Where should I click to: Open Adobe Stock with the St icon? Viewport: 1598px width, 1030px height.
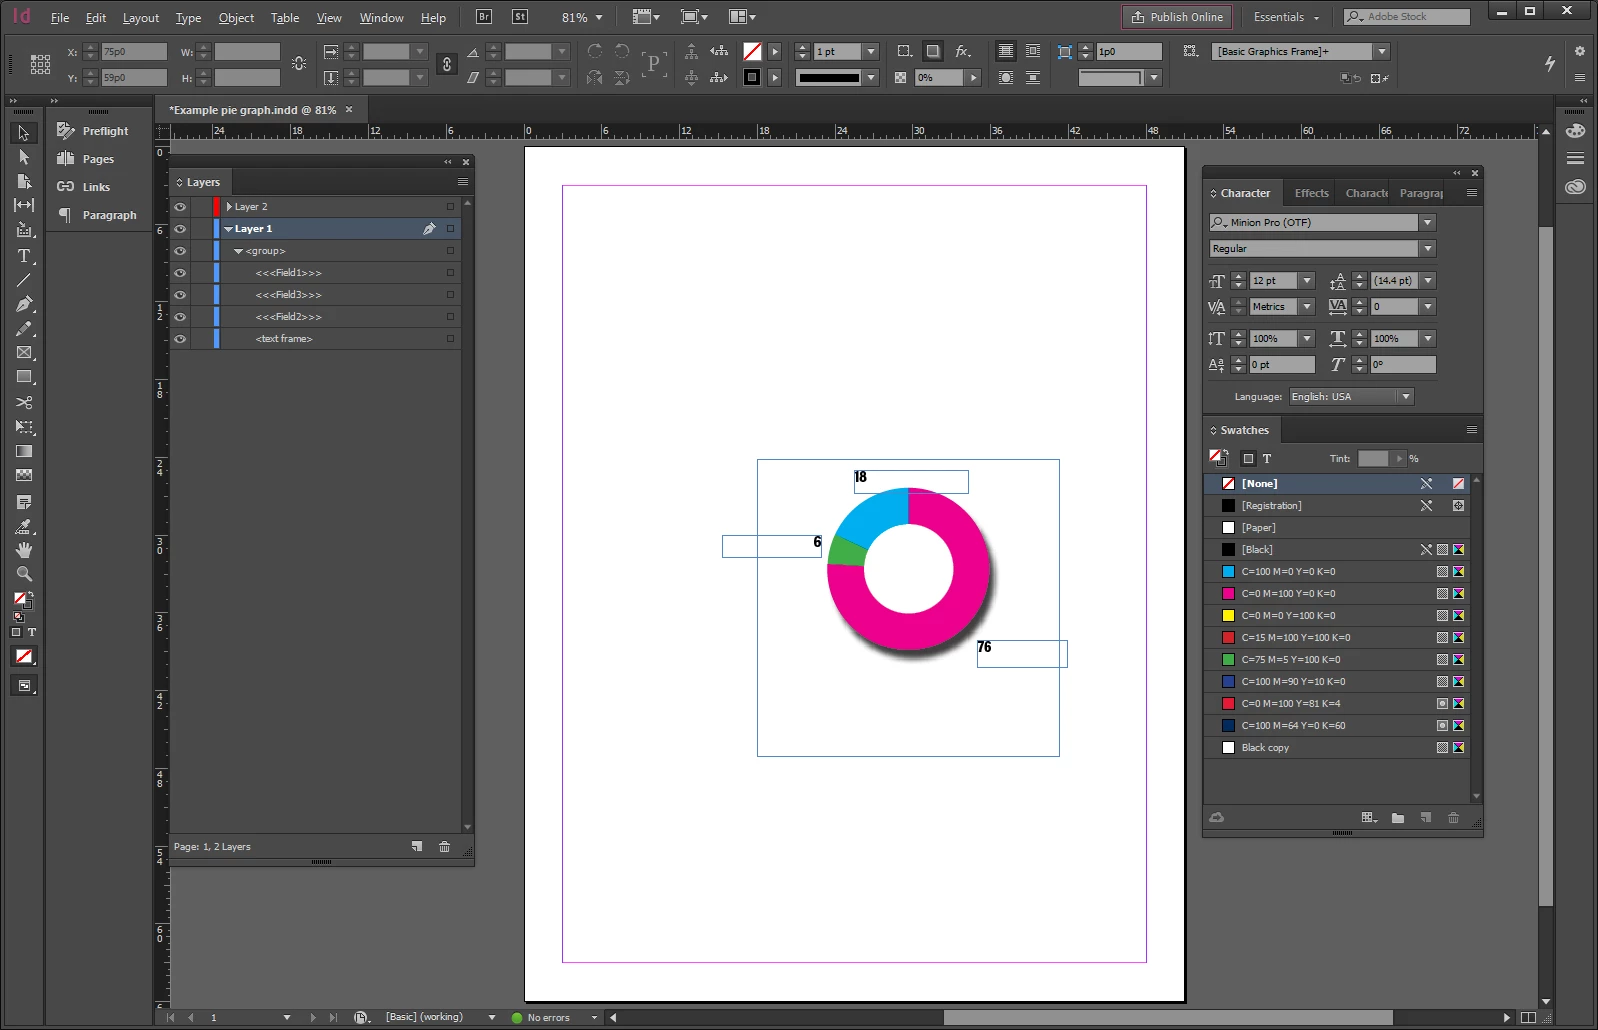tap(520, 17)
